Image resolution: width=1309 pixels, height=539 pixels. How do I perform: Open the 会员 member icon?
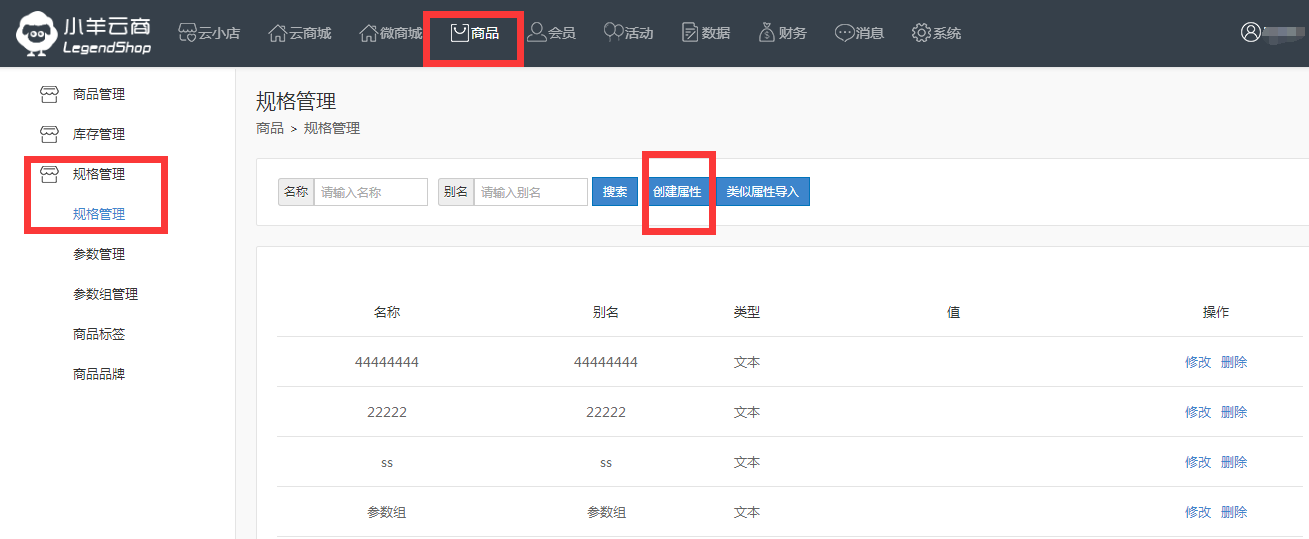coord(537,33)
